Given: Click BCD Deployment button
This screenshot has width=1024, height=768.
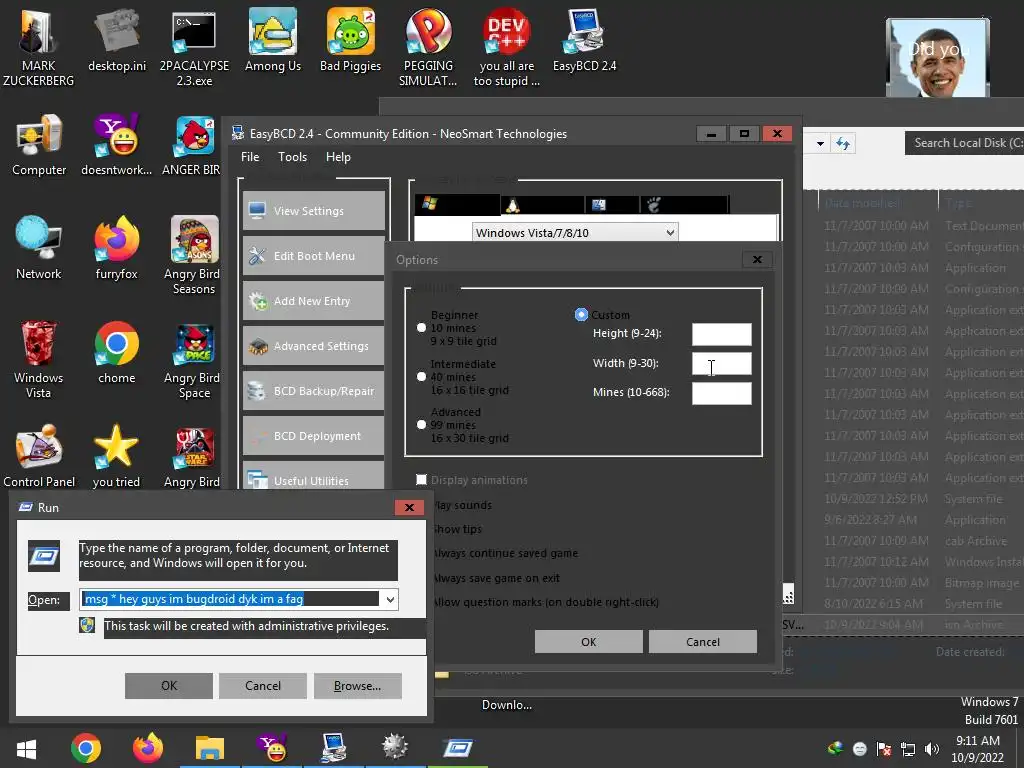Looking at the screenshot, I should point(313,436).
